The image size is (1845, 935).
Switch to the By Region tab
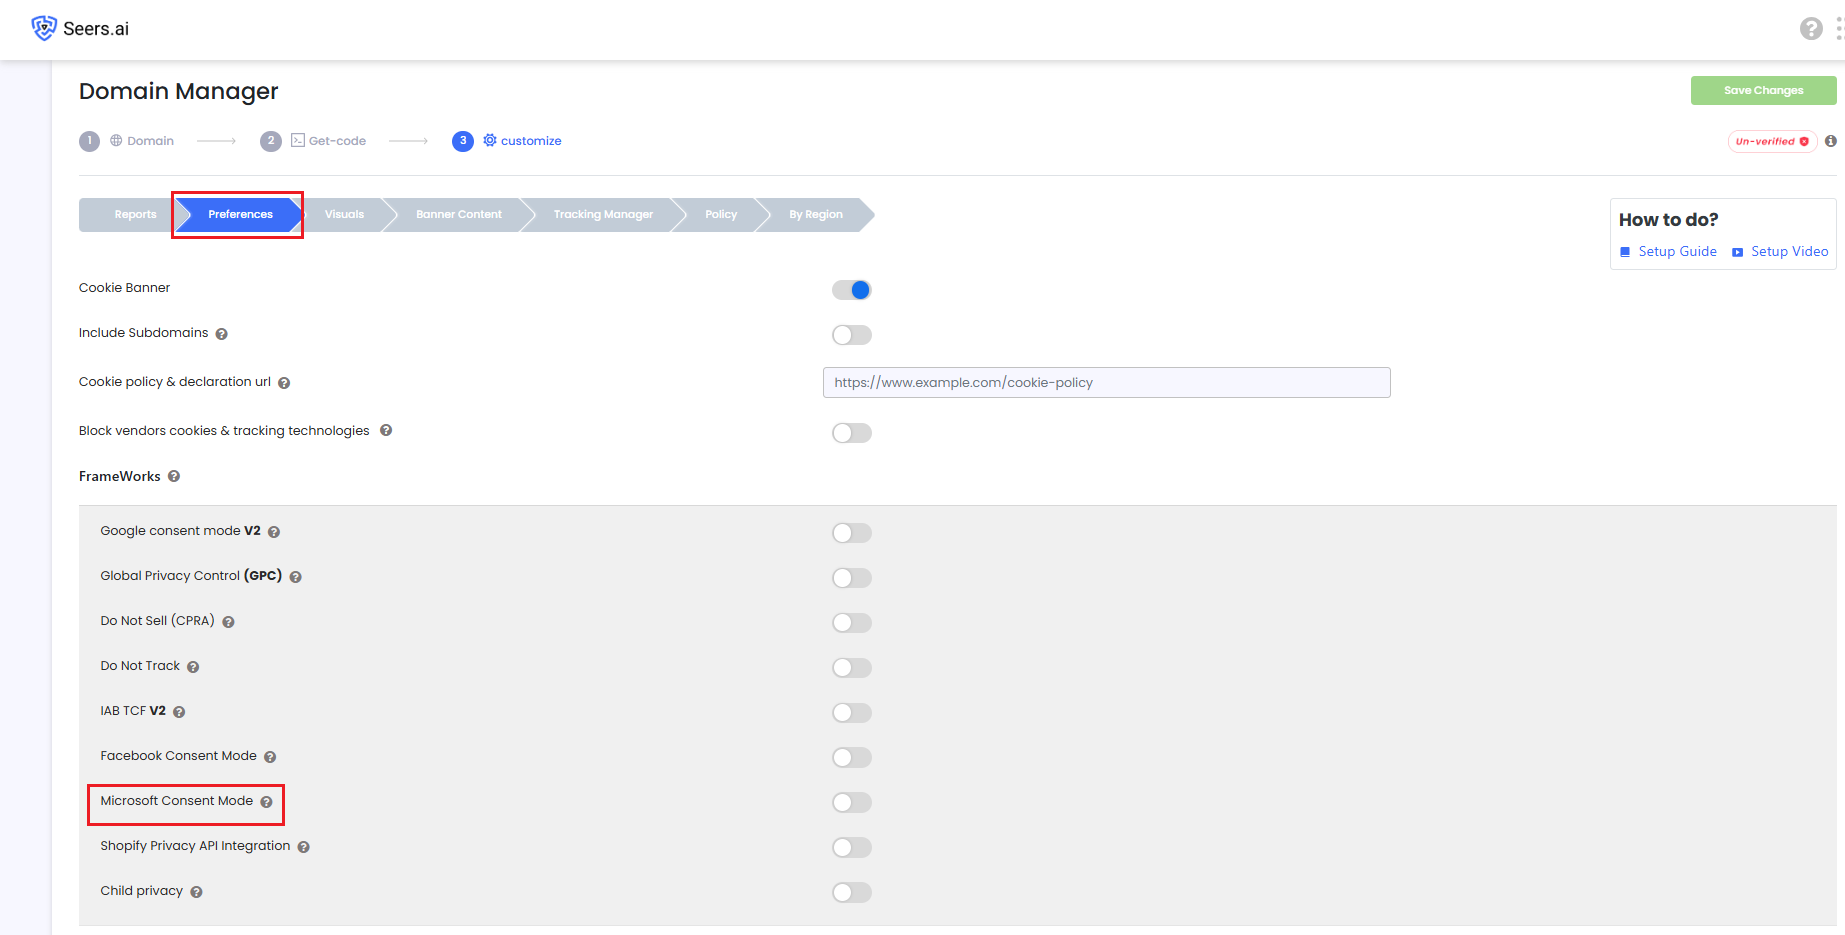[816, 215]
